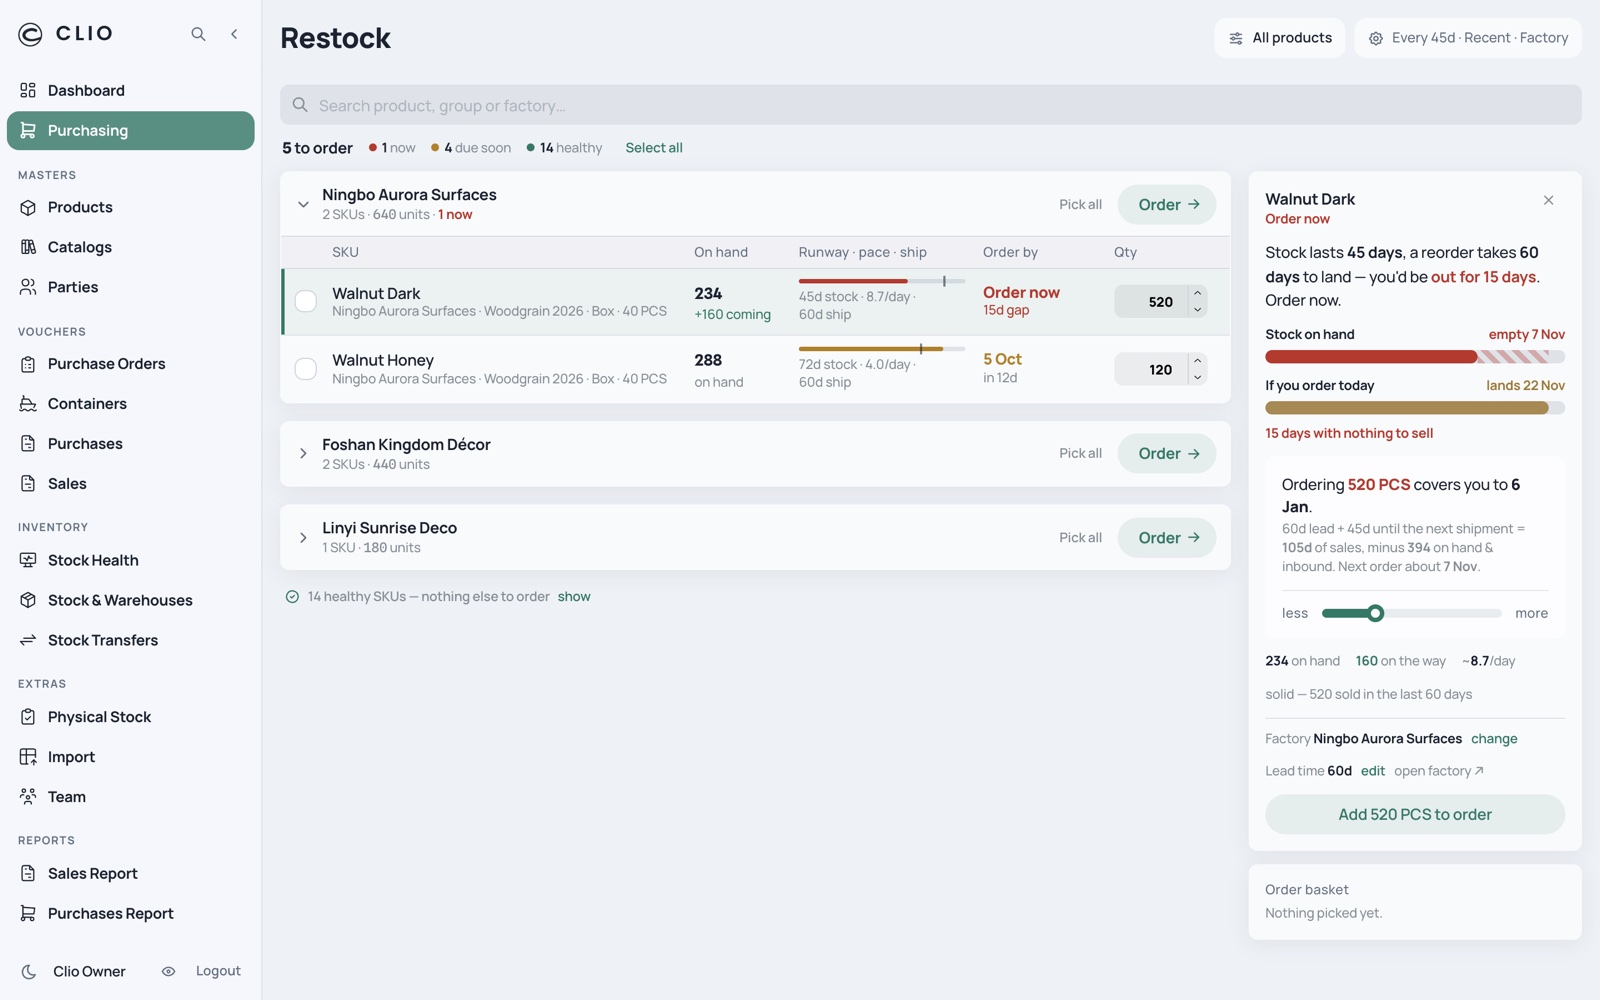The width and height of the screenshot is (1600, 1000).
Task: Open Every 45d · Recent · Factory settings
Action: pos(1468,38)
